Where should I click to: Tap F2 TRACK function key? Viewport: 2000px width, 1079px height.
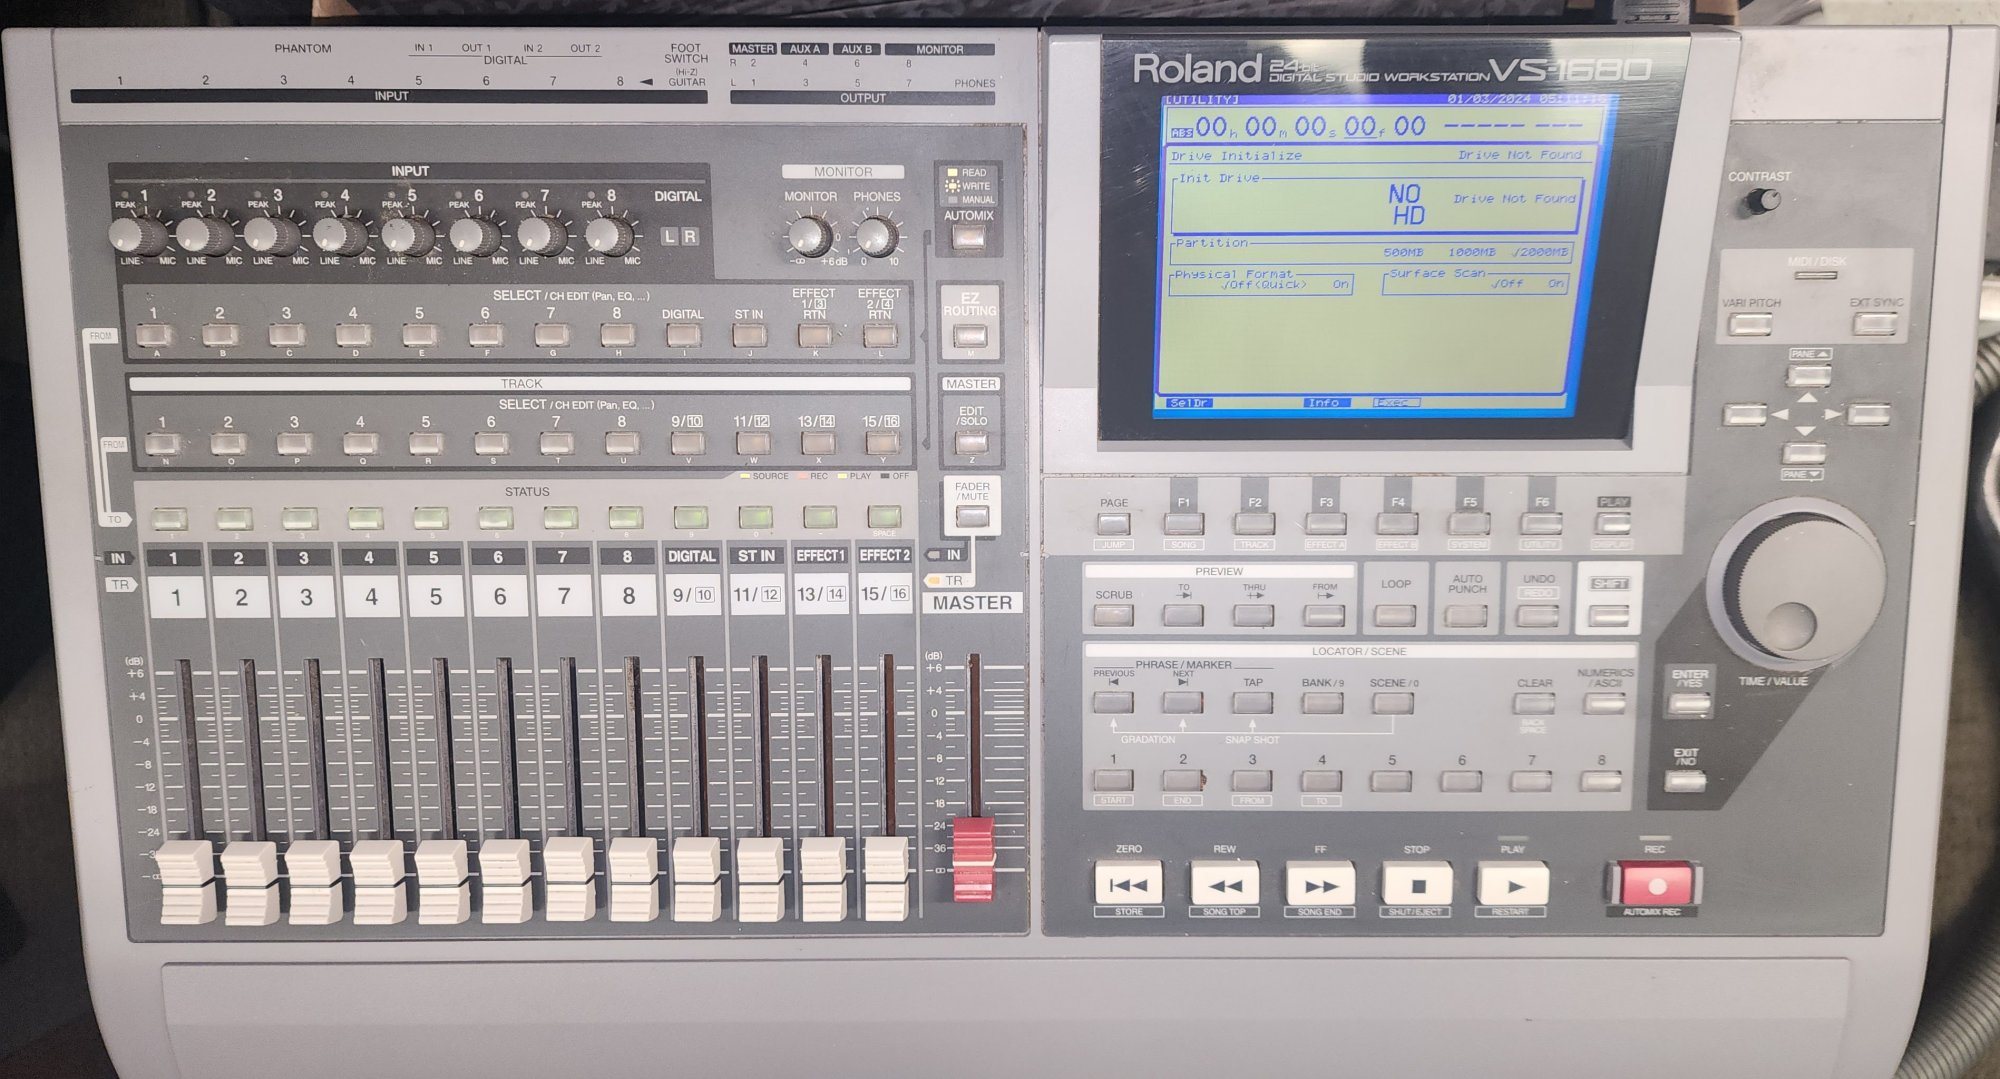tap(1254, 523)
